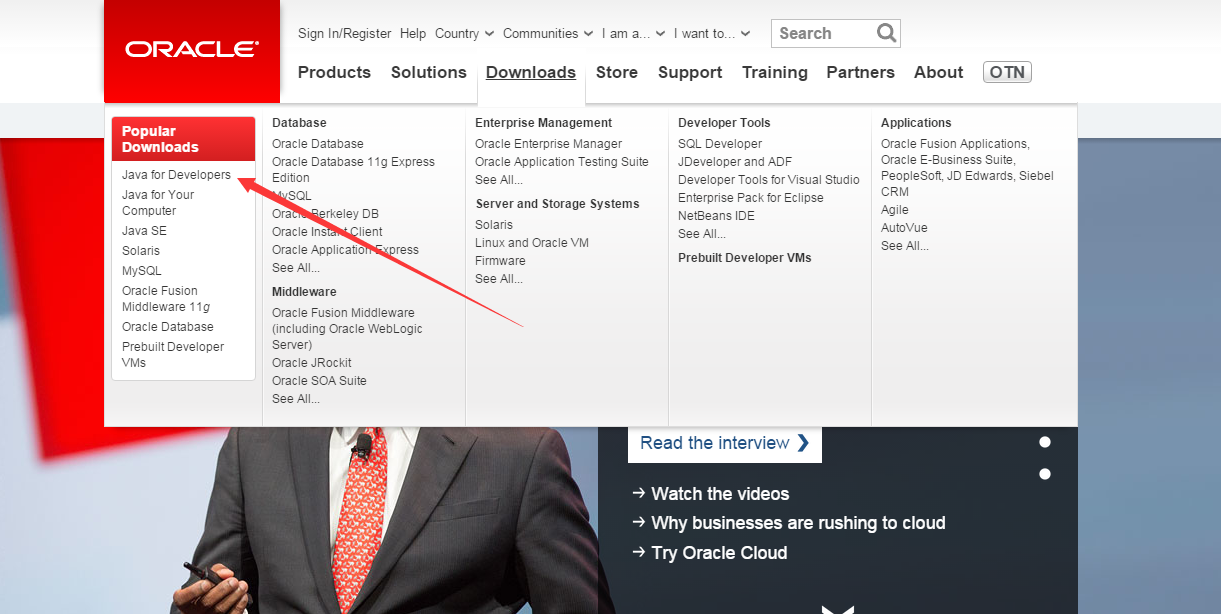
Task: Open the Firmware link
Action: (x=500, y=261)
